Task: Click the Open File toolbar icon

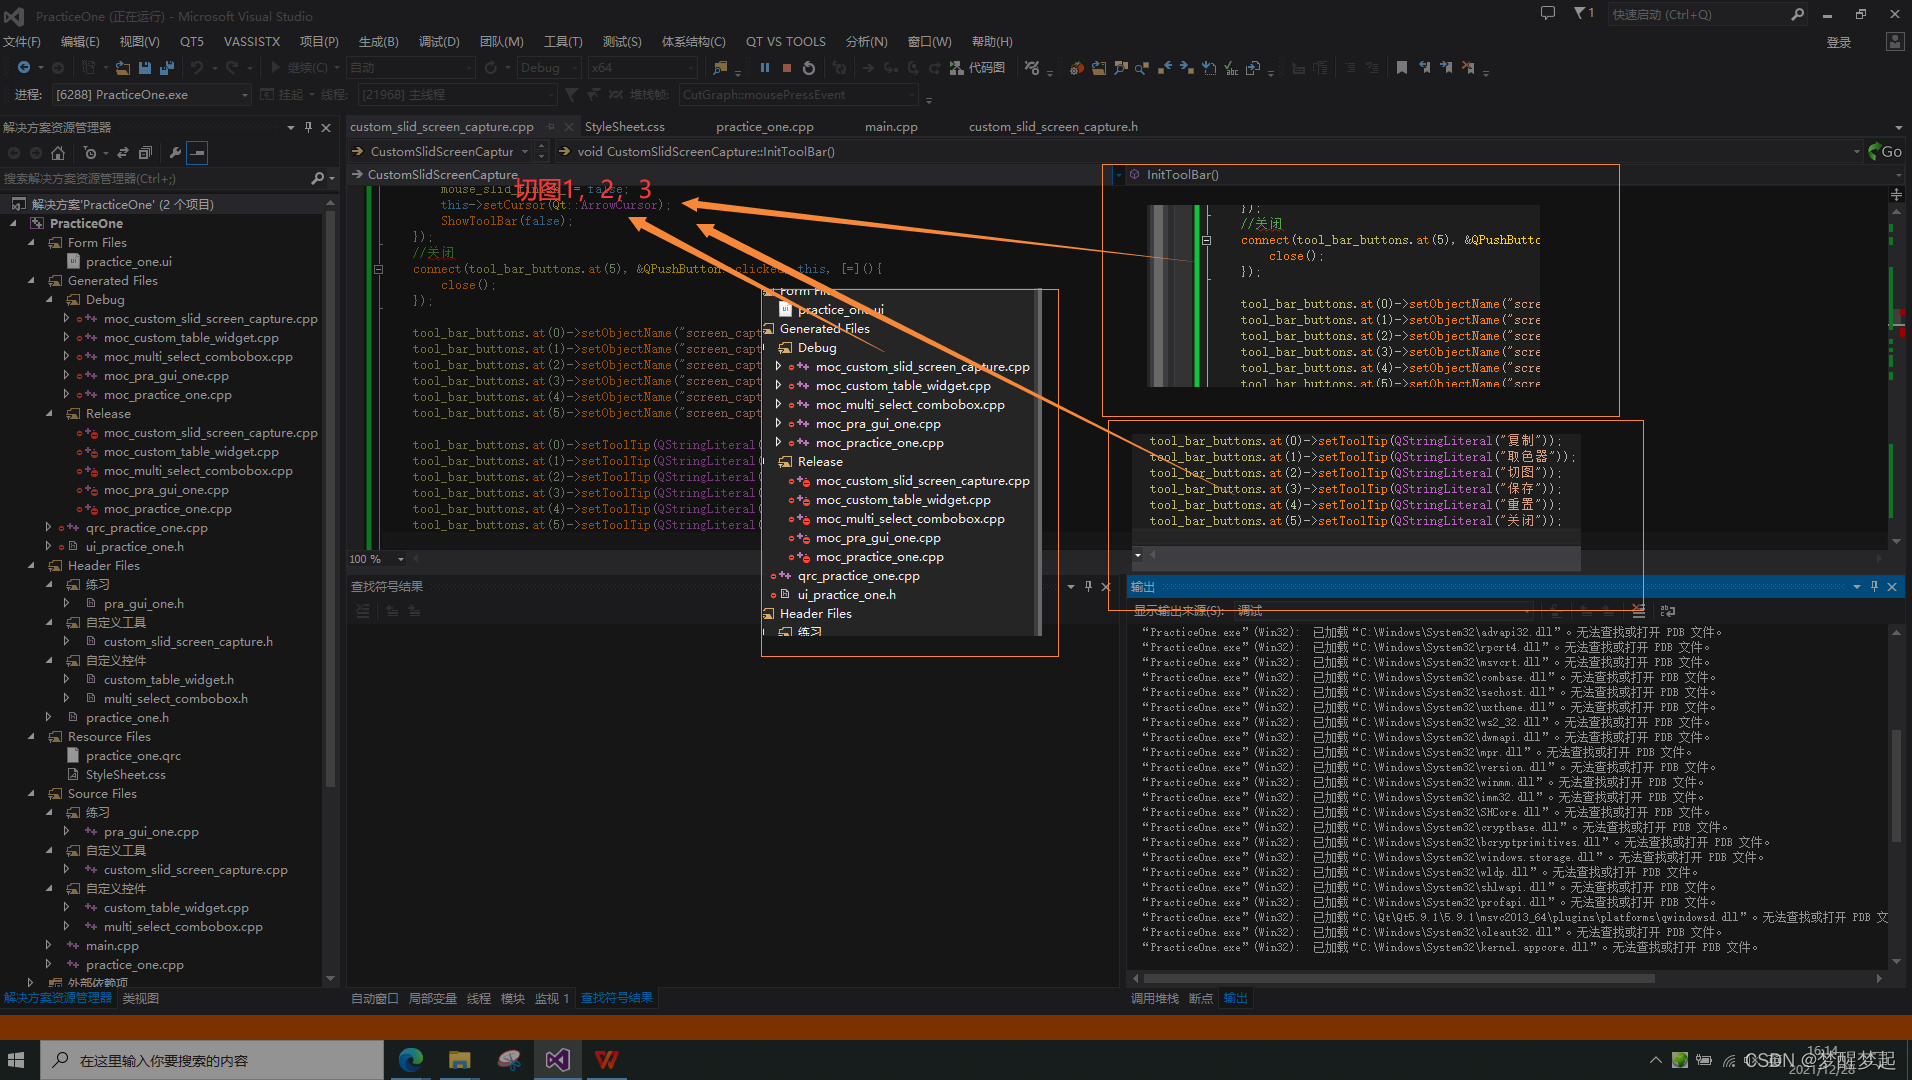Action: 122,68
